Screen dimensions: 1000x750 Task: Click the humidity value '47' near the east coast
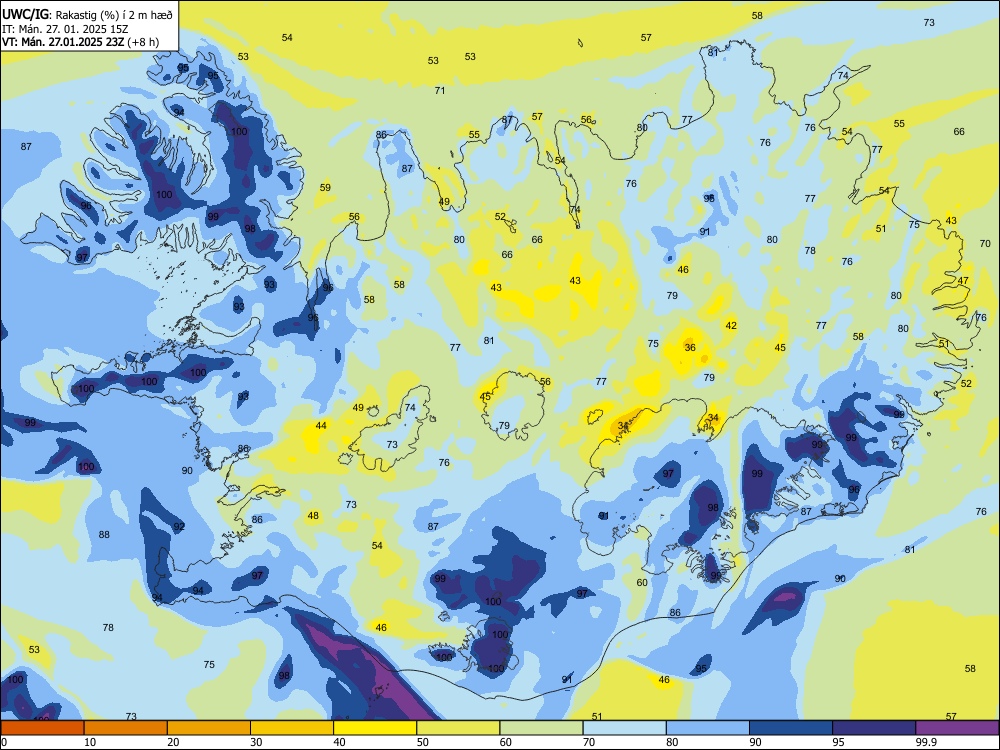[x=963, y=281]
